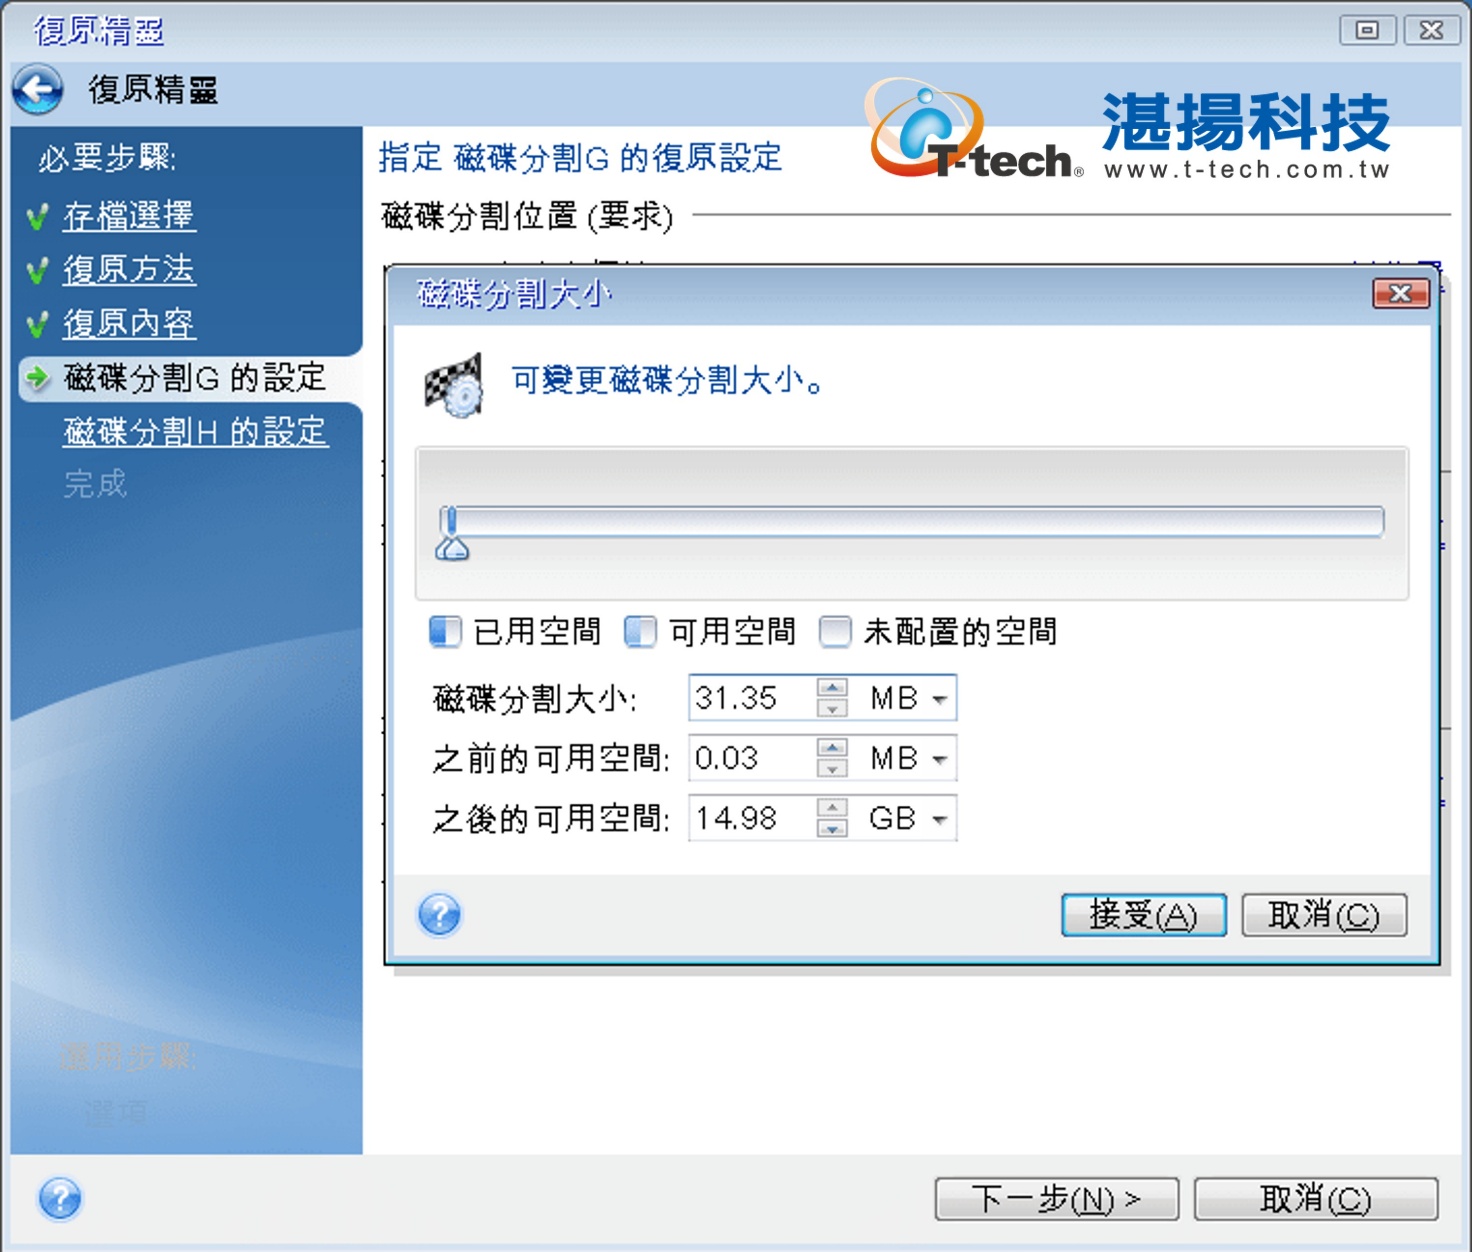Edit the 0.03 free space before field
The height and width of the screenshot is (1252, 1472).
click(752, 758)
